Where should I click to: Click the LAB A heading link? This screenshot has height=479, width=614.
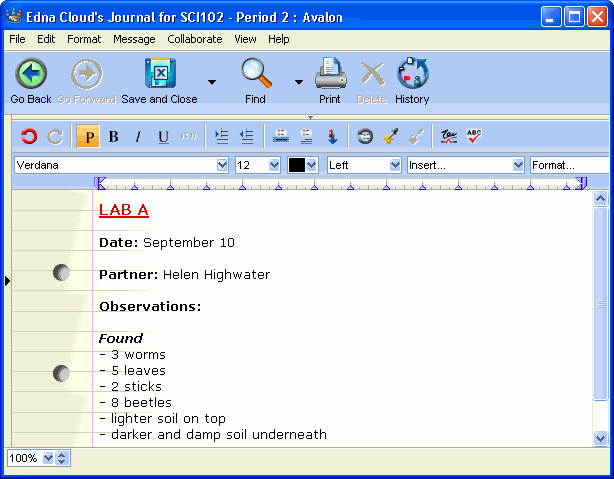[124, 210]
